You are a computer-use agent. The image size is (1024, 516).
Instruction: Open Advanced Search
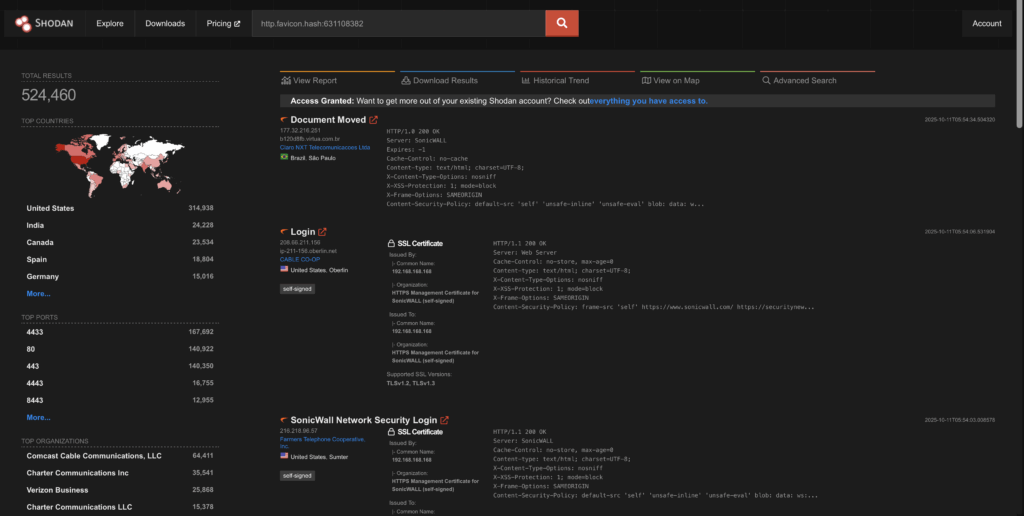point(798,80)
